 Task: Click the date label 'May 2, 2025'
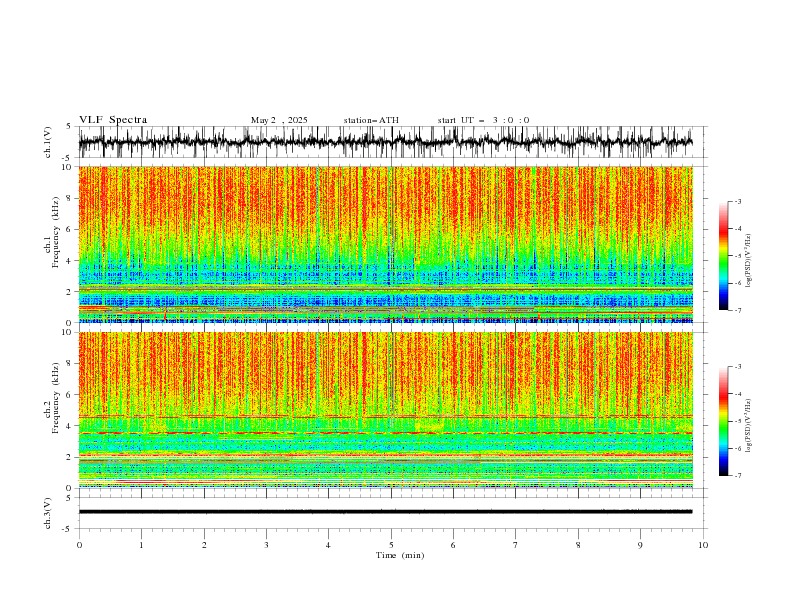(279, 120)
